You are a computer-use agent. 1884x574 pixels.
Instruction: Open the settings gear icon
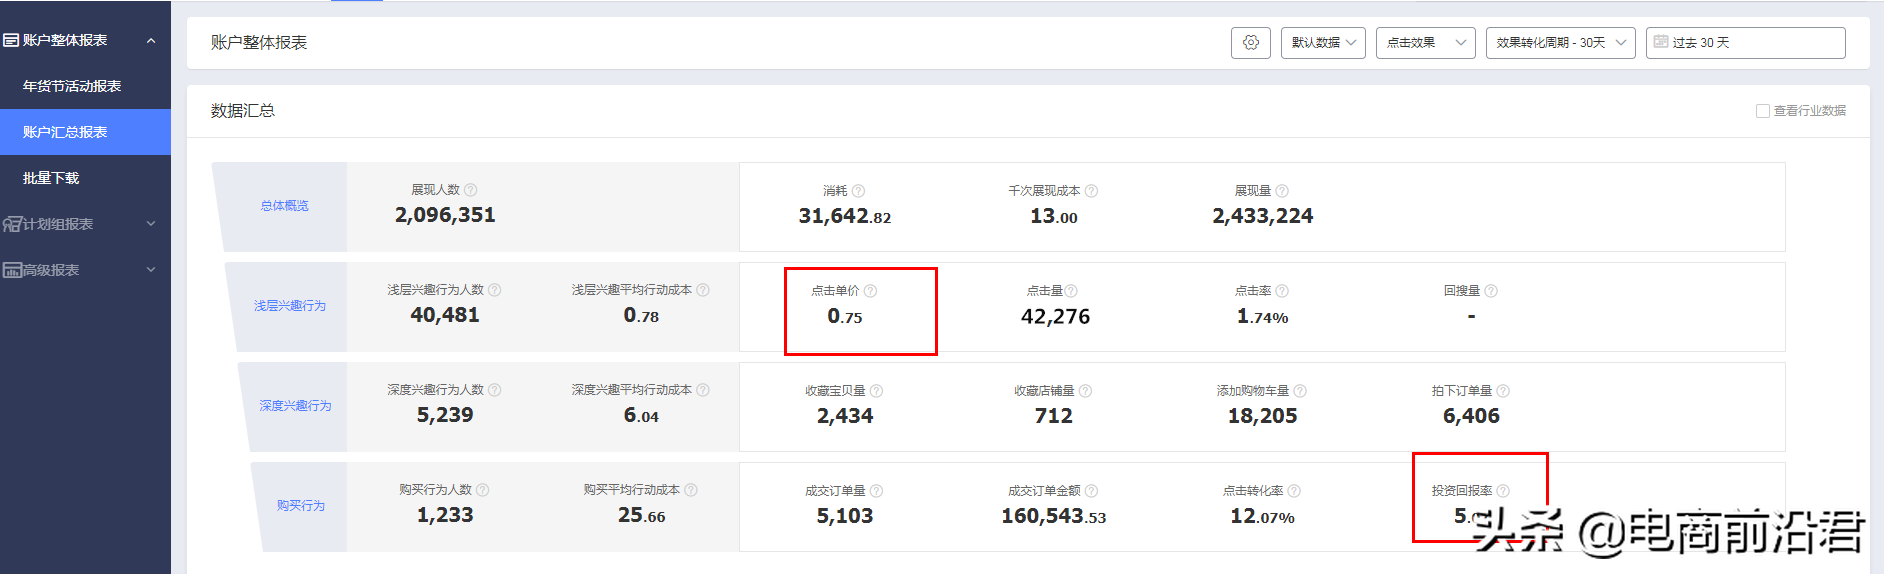1250,43
